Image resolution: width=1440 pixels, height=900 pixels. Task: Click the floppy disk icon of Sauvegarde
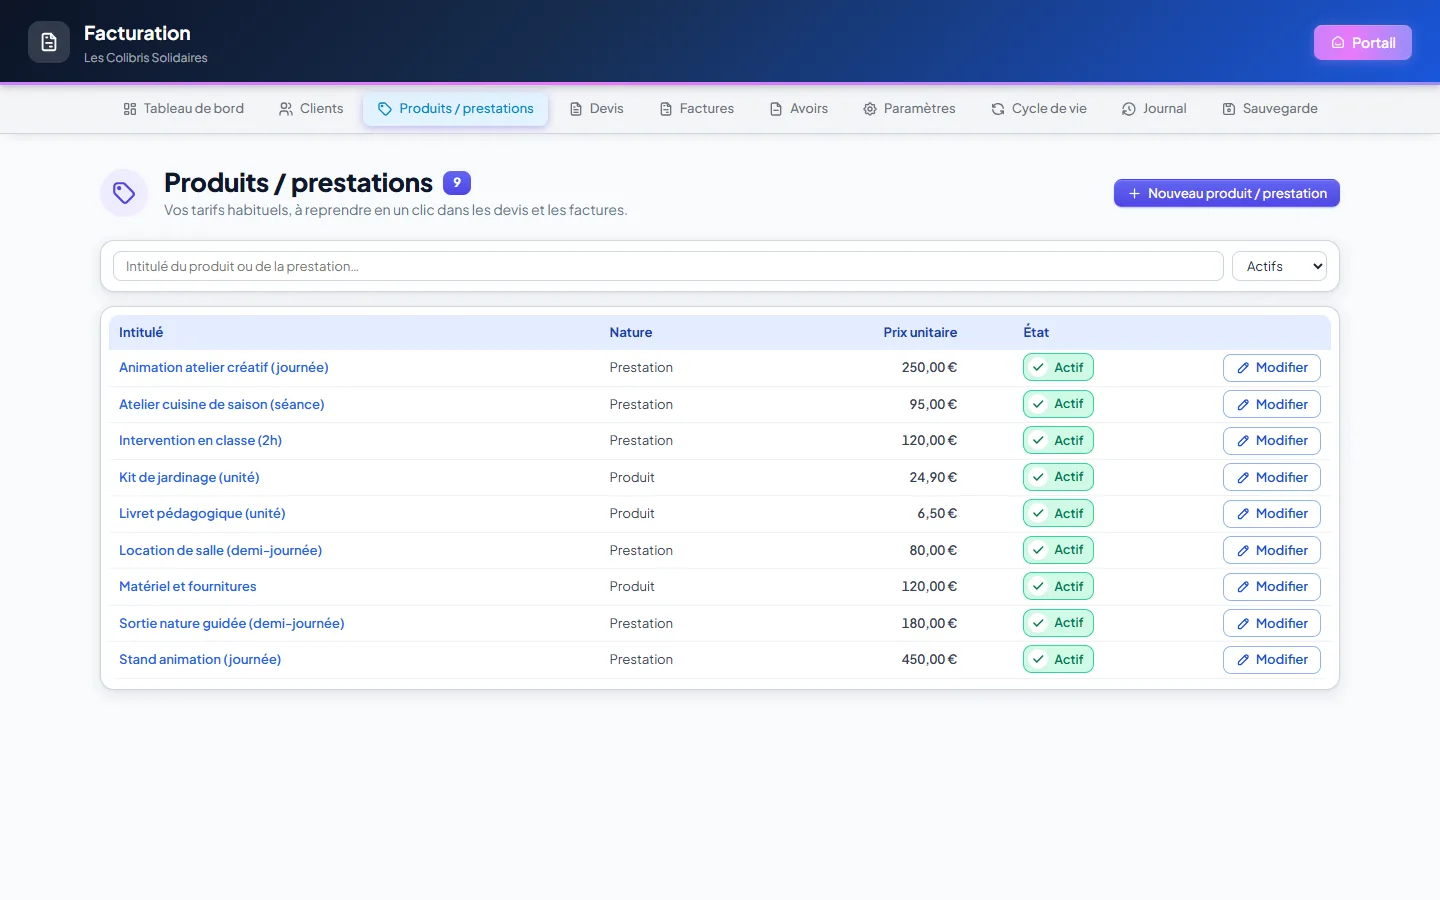[x=1229, y=109]
